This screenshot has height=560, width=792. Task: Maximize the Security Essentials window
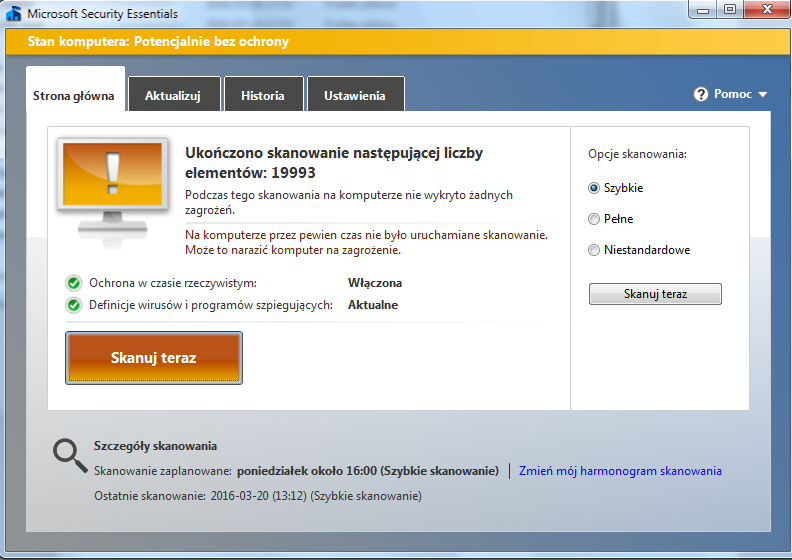pos(729,10)
